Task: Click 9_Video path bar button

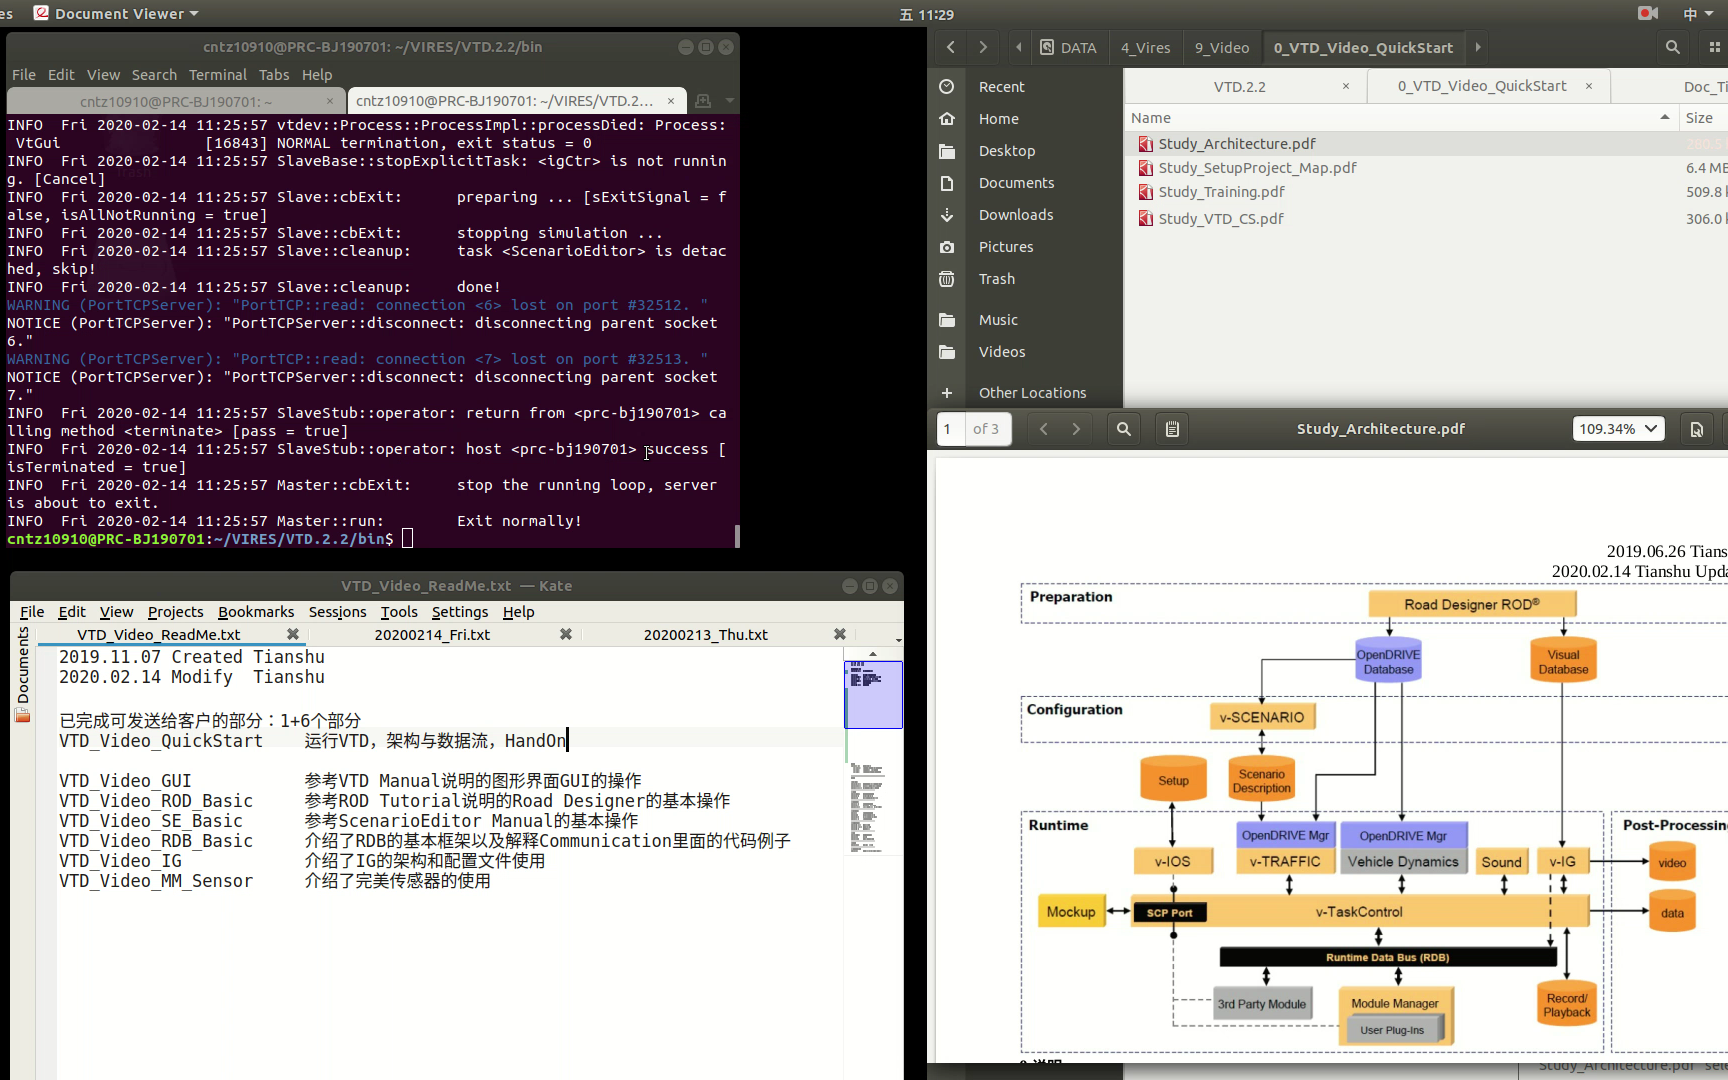Action: (1222, 48)
